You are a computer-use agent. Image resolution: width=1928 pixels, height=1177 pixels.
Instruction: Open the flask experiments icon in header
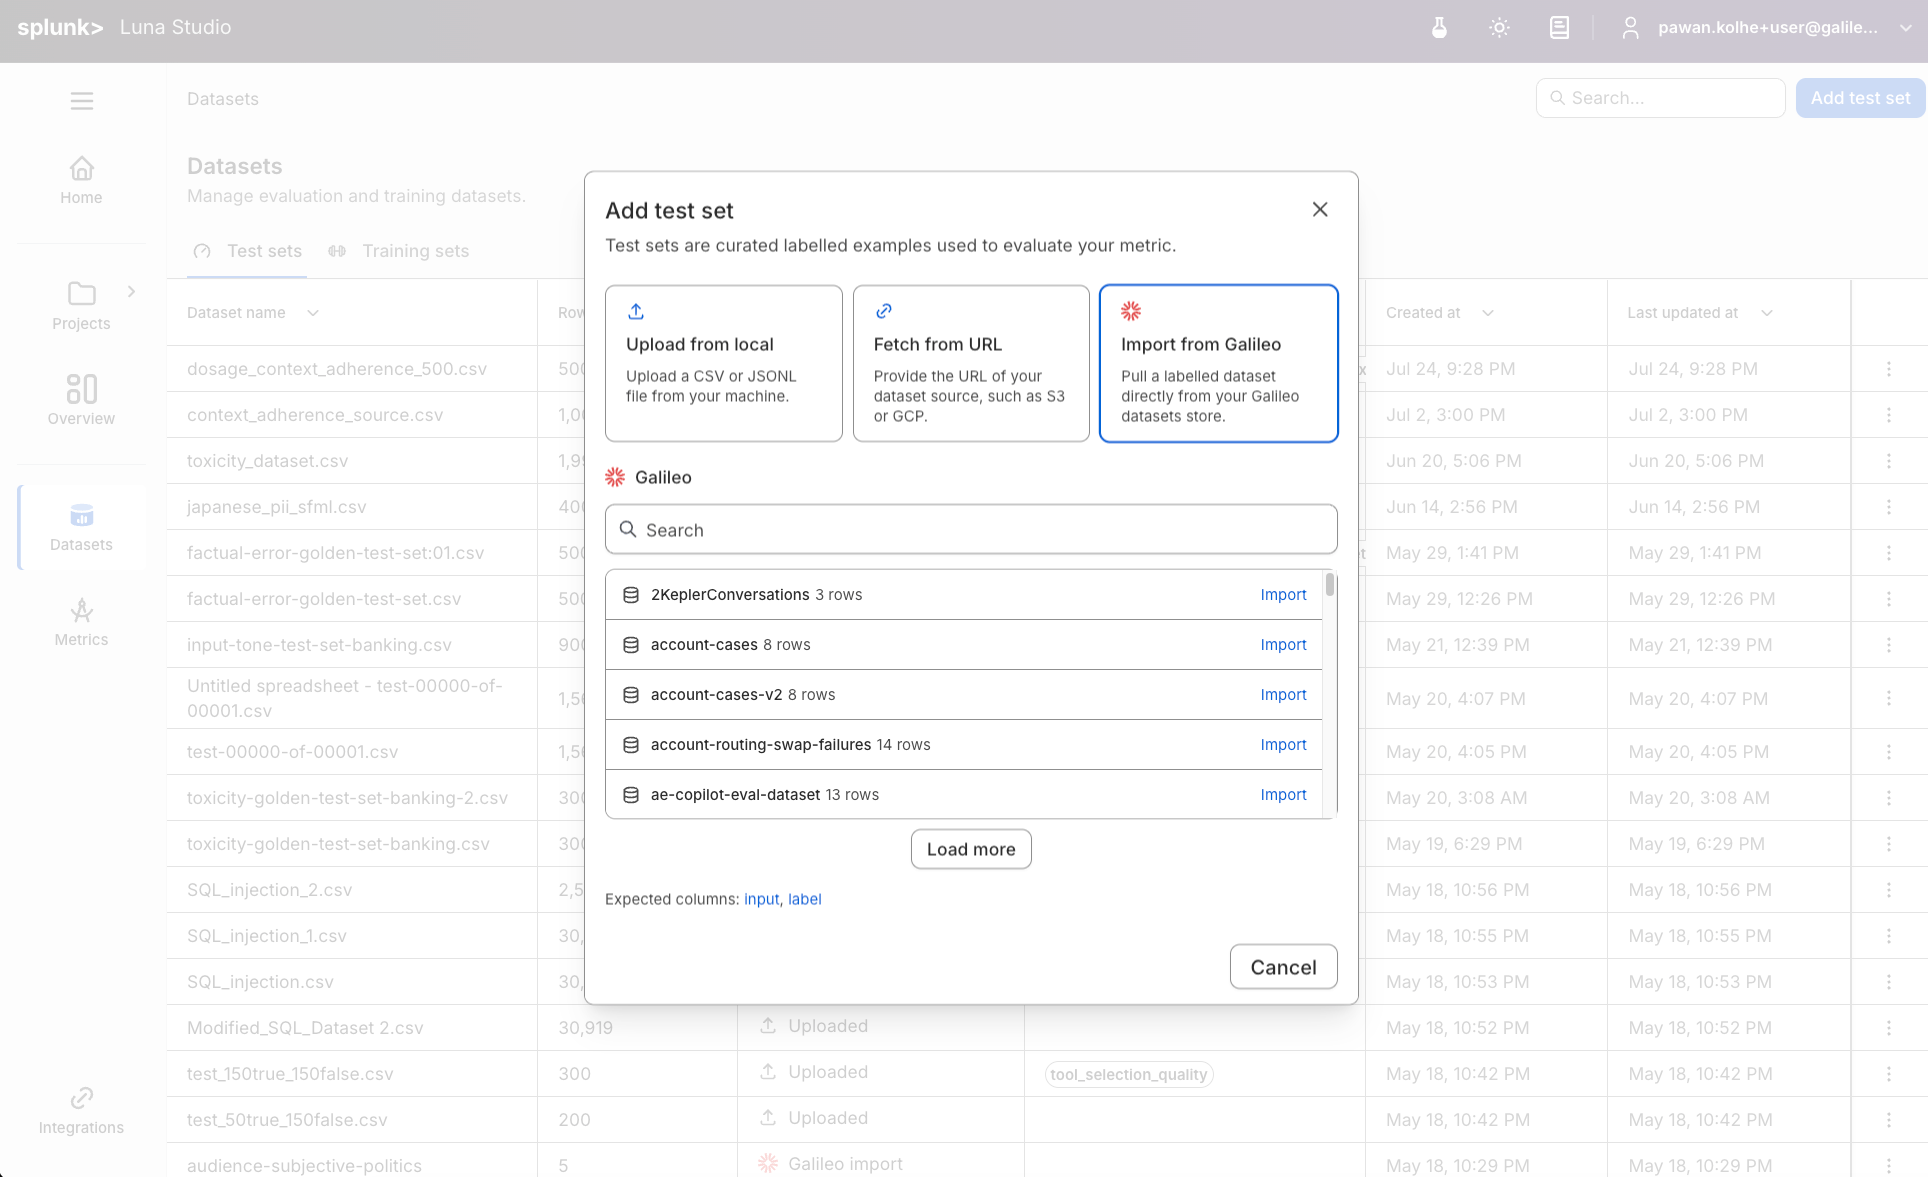(x=1439, y=28)
